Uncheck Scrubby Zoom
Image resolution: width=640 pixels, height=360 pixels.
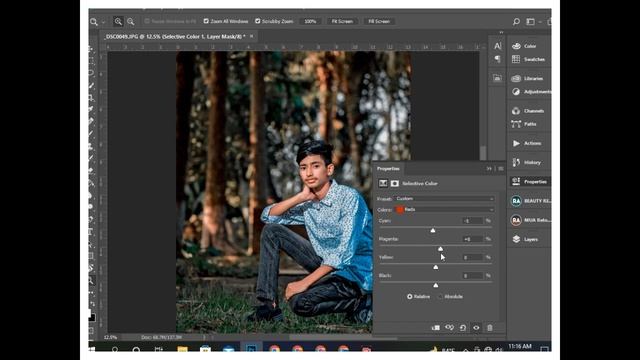(258, 21)
